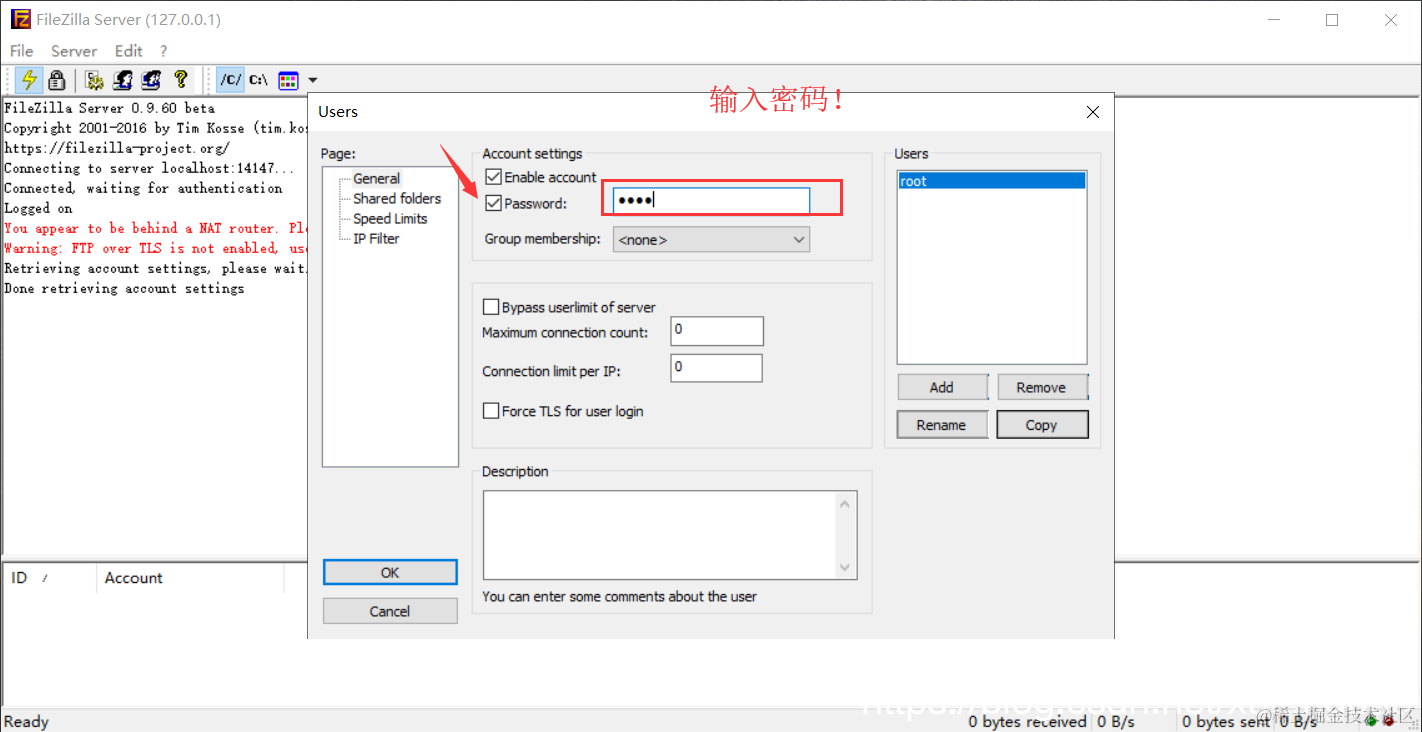The width and height of the screenshot is (1422, 732).
Task: Select Speed Limits page
Action: 390,218
